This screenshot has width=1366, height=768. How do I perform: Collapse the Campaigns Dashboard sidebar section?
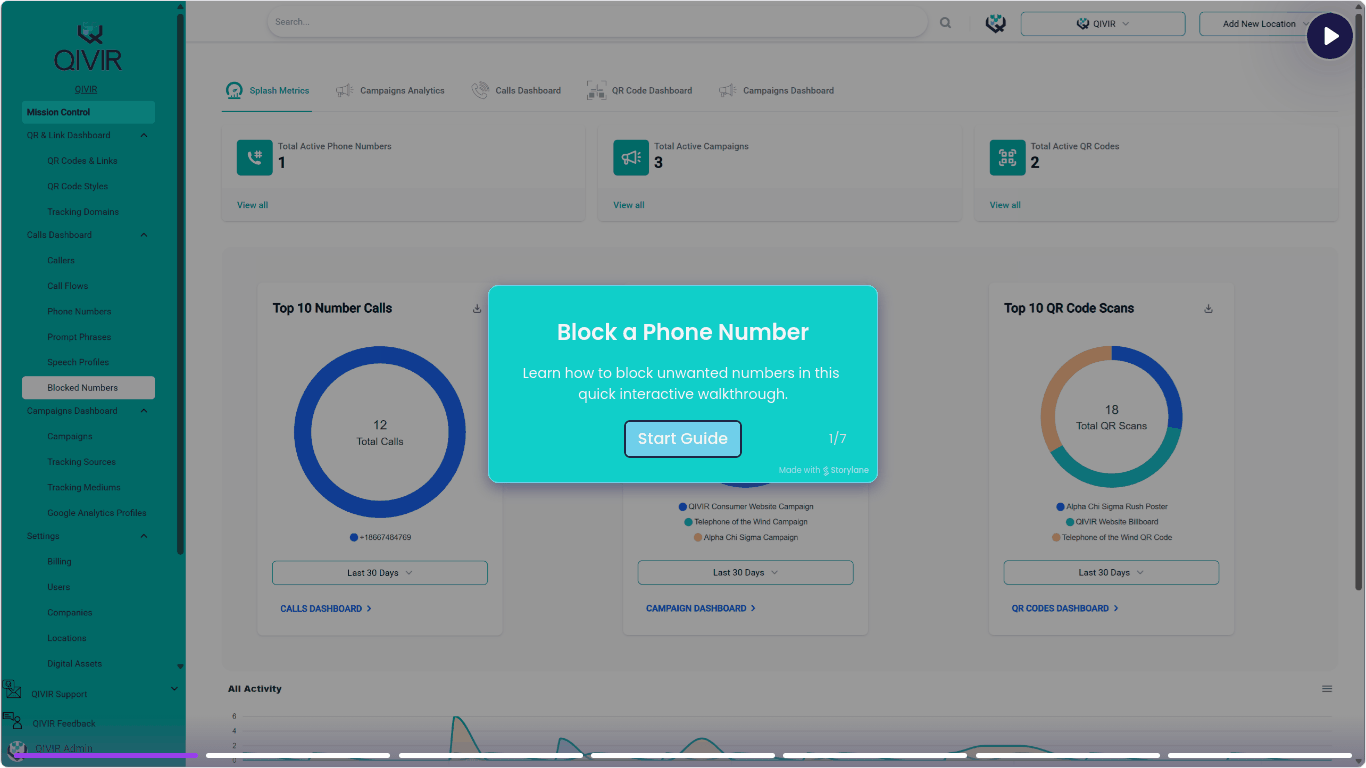coord(144,411)
